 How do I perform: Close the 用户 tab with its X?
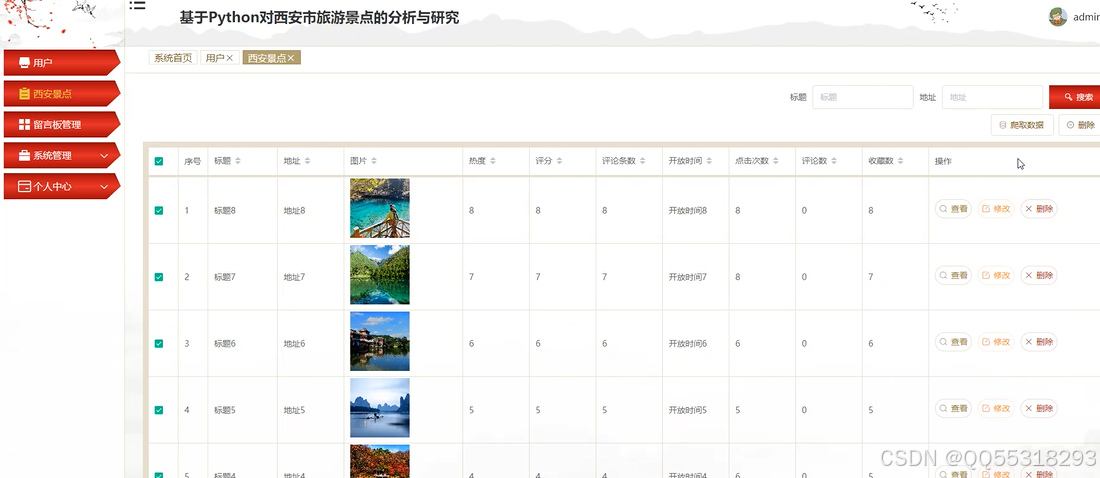pyautogui.click(x=229, y=58)
